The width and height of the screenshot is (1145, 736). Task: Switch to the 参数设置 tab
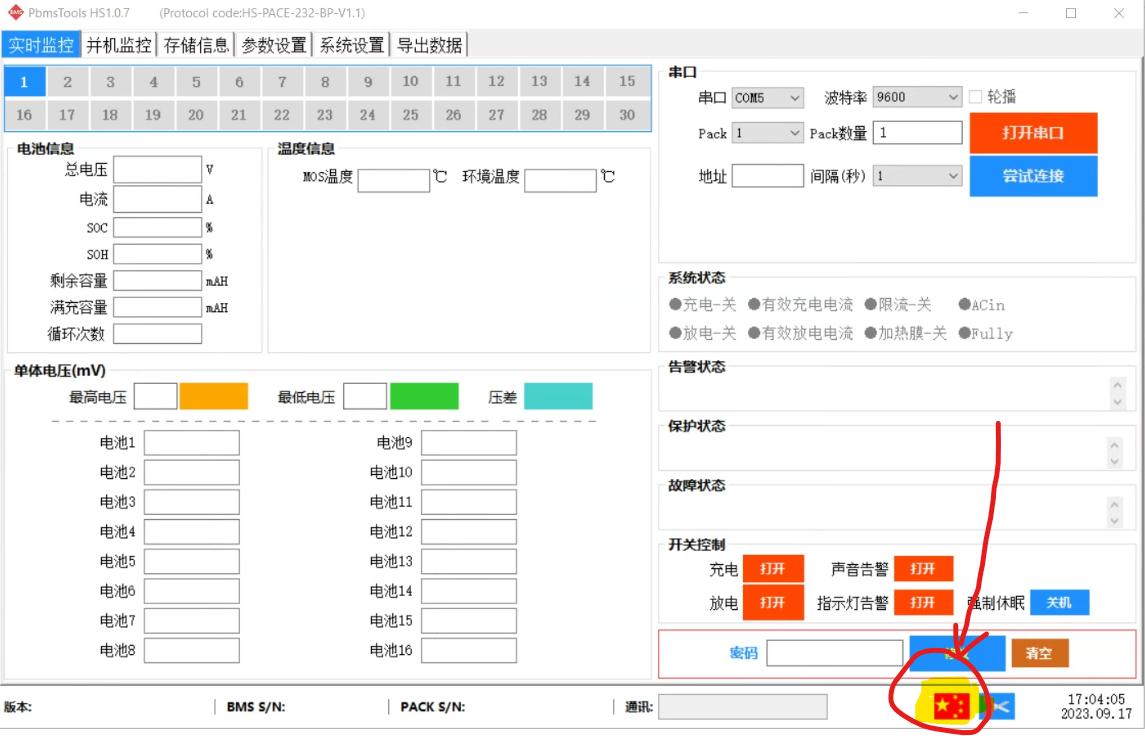274,45
